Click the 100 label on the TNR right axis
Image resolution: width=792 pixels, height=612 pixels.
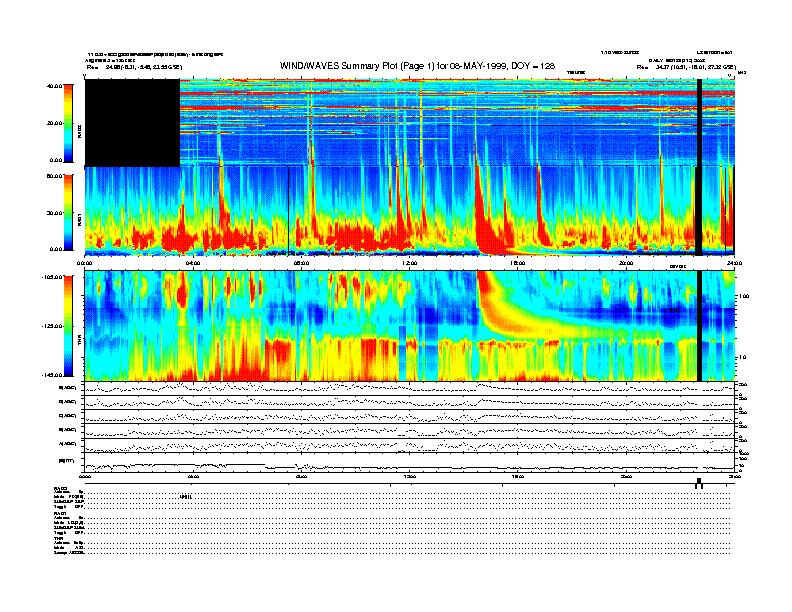(745, 296)
